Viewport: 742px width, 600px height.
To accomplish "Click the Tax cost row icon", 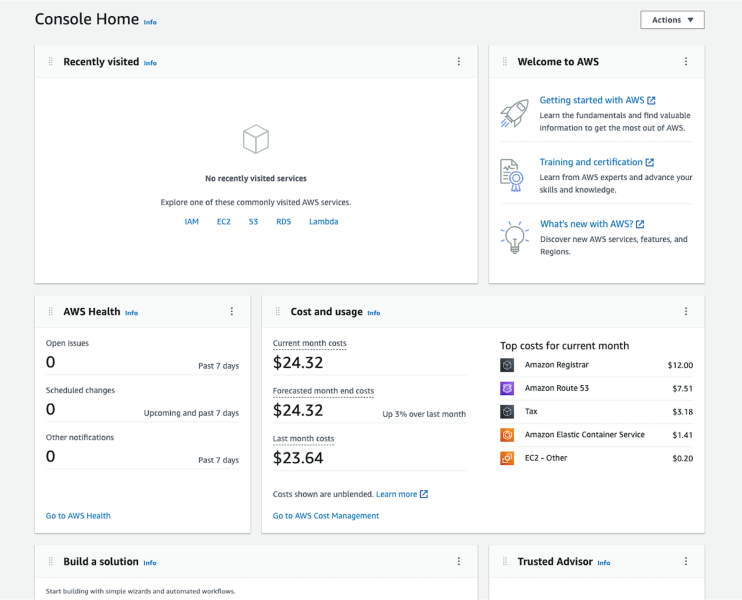I will pos(507,412).
